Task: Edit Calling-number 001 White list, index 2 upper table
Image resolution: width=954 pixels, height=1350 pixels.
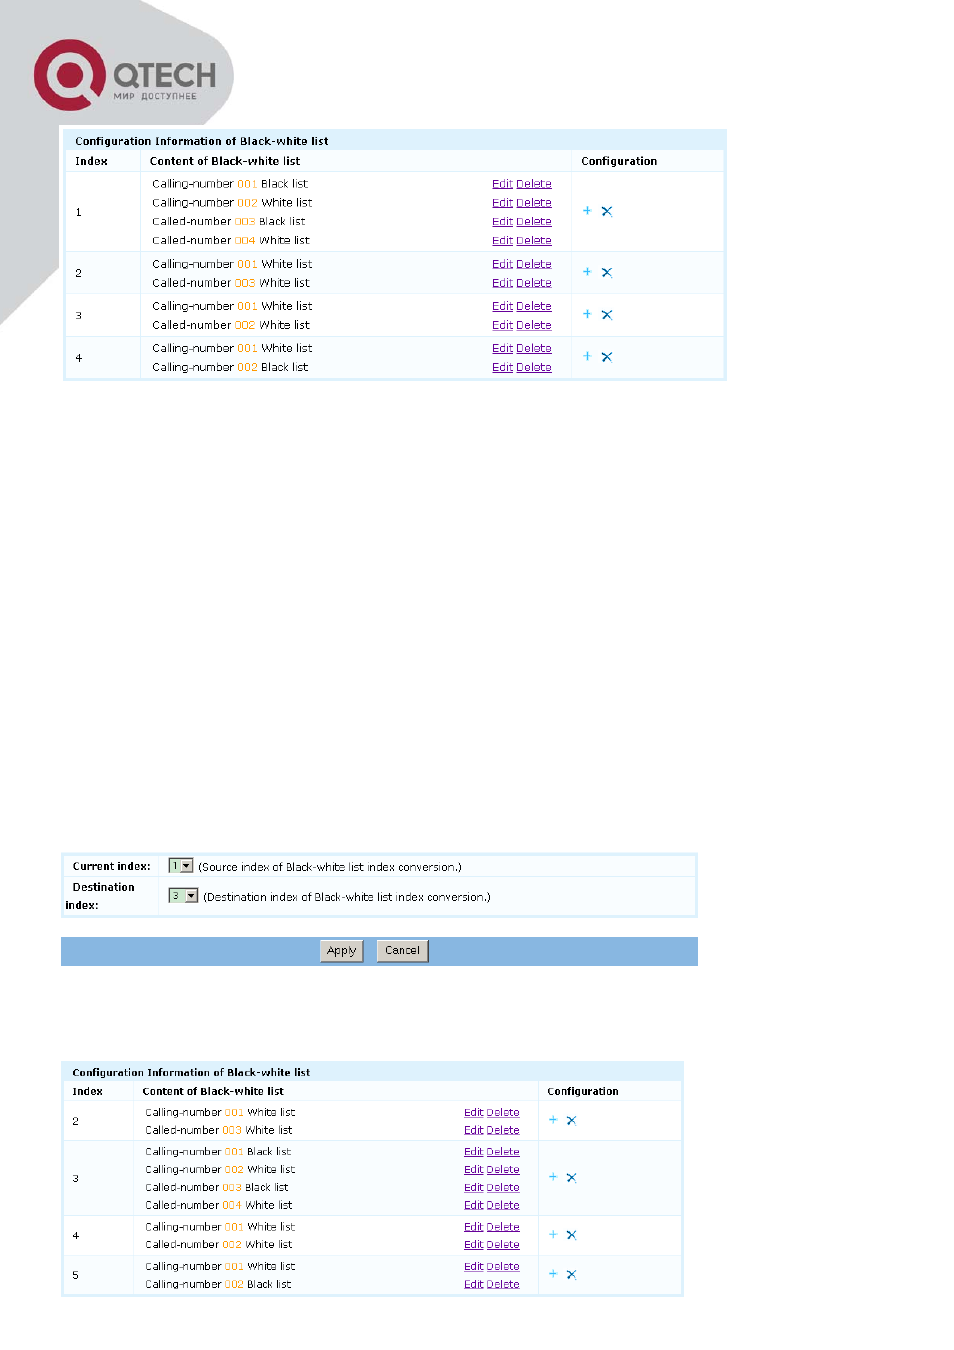Action: click(502, 264)
